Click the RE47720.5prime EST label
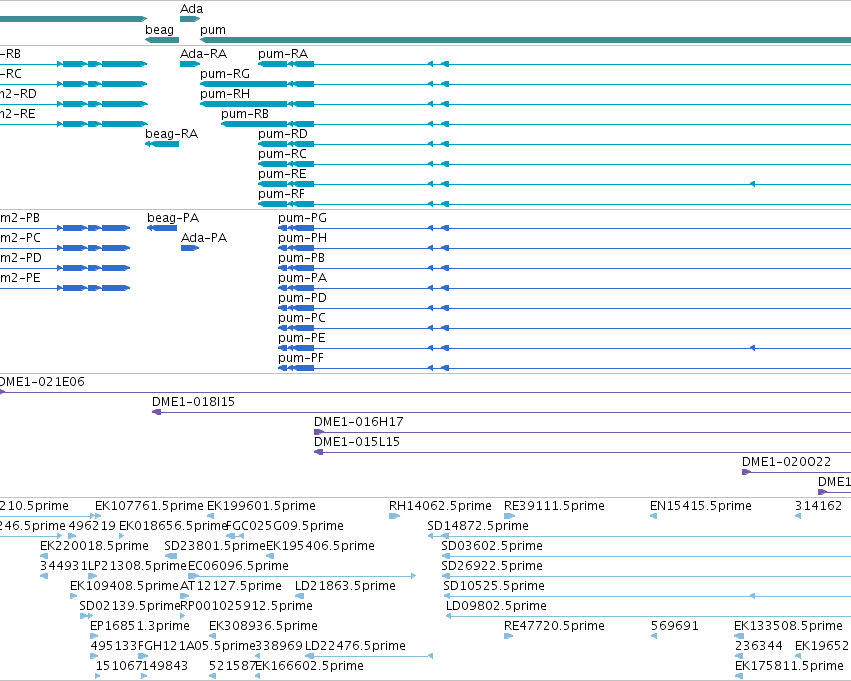 click(554, 627)
